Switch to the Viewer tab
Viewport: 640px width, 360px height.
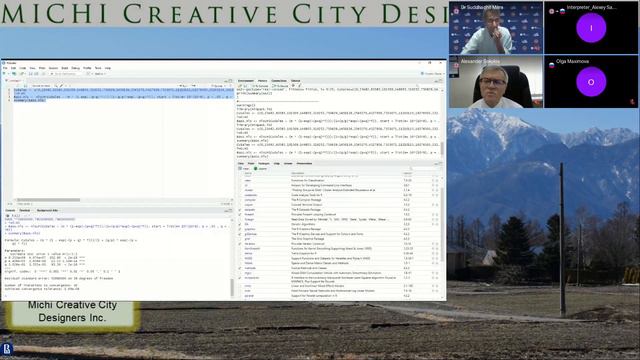coord(288,163)
